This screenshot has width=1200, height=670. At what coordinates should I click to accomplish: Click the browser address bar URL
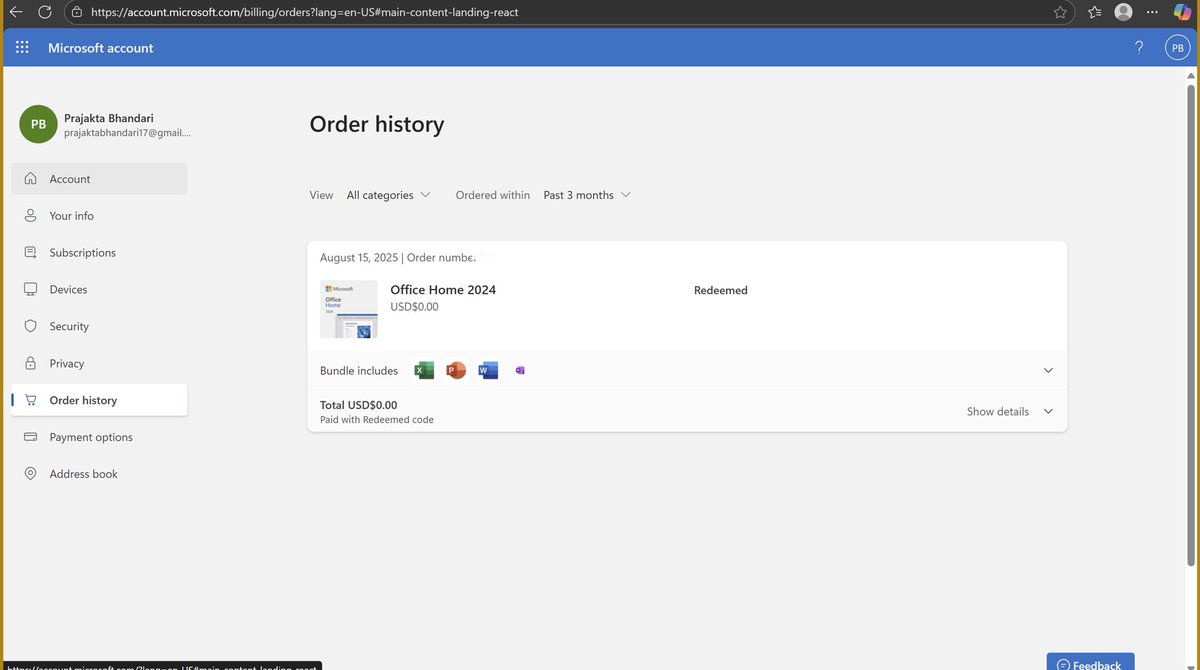tap(304, 12)
